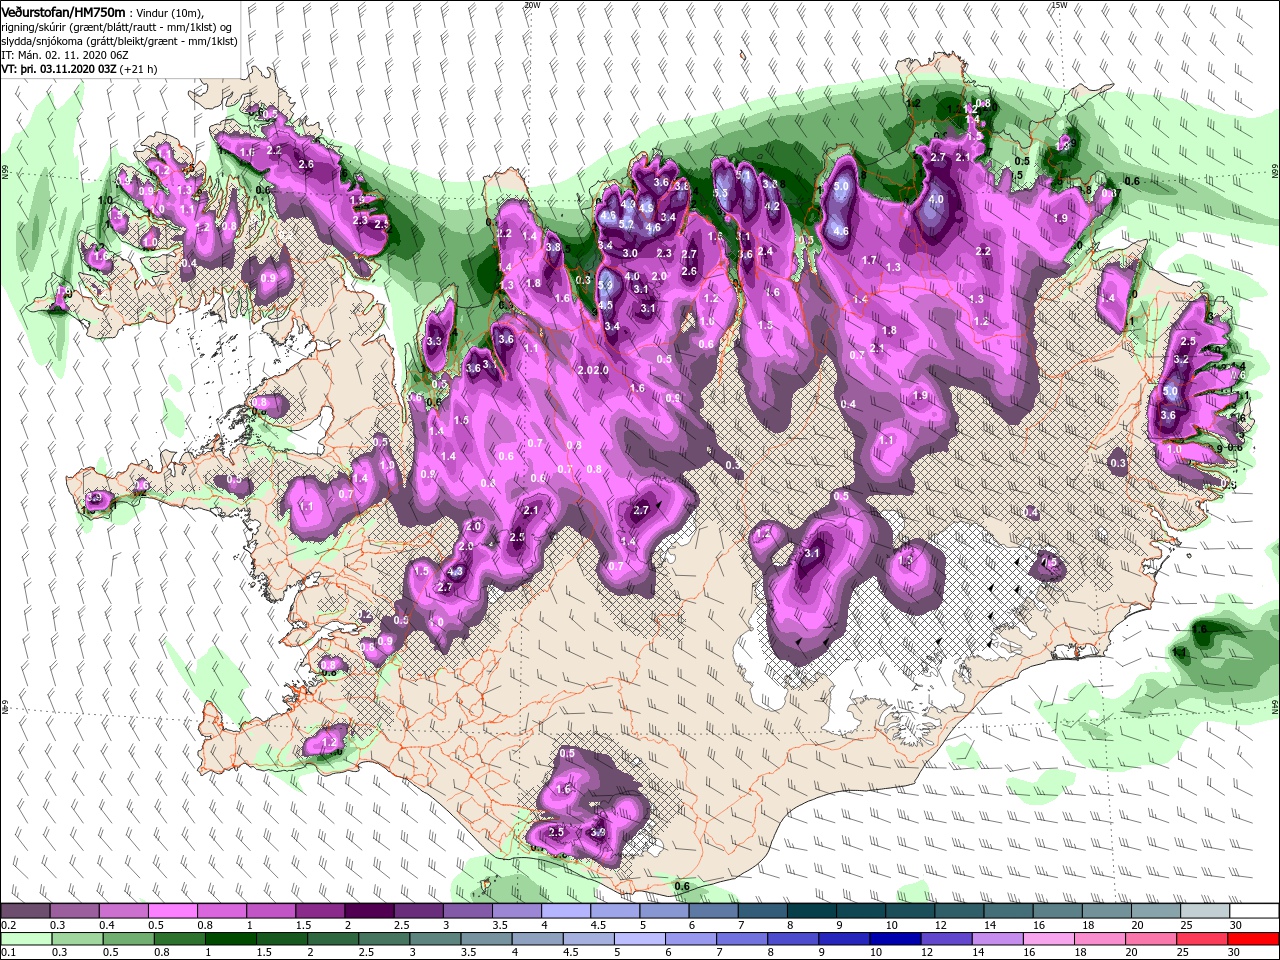This screenshot has height=960, width=1280.
Task: Click the '0.2' label on the upper scale
Action: click(x=7, y=925)
